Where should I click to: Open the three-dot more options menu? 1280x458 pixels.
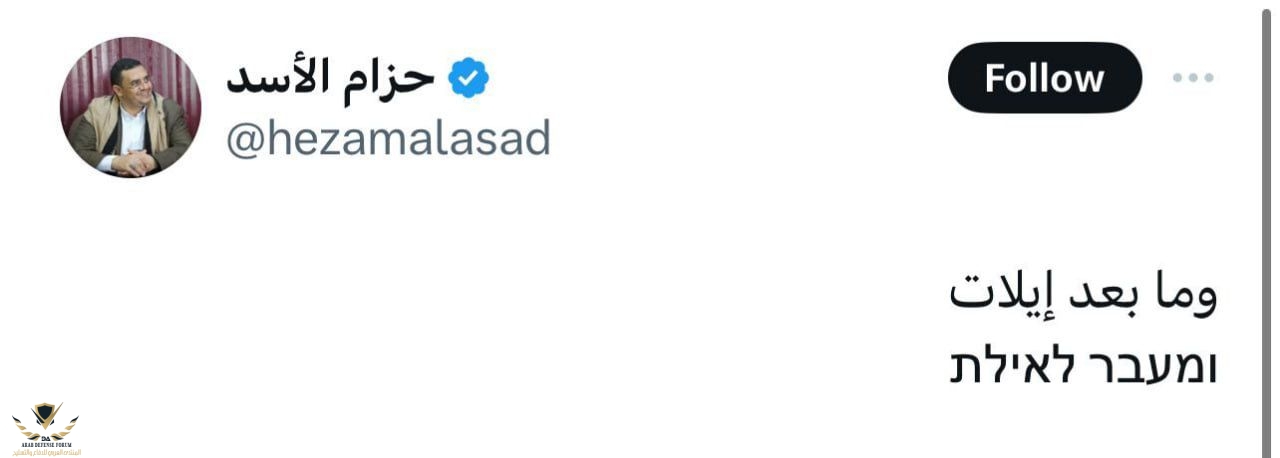(1193, 78)
